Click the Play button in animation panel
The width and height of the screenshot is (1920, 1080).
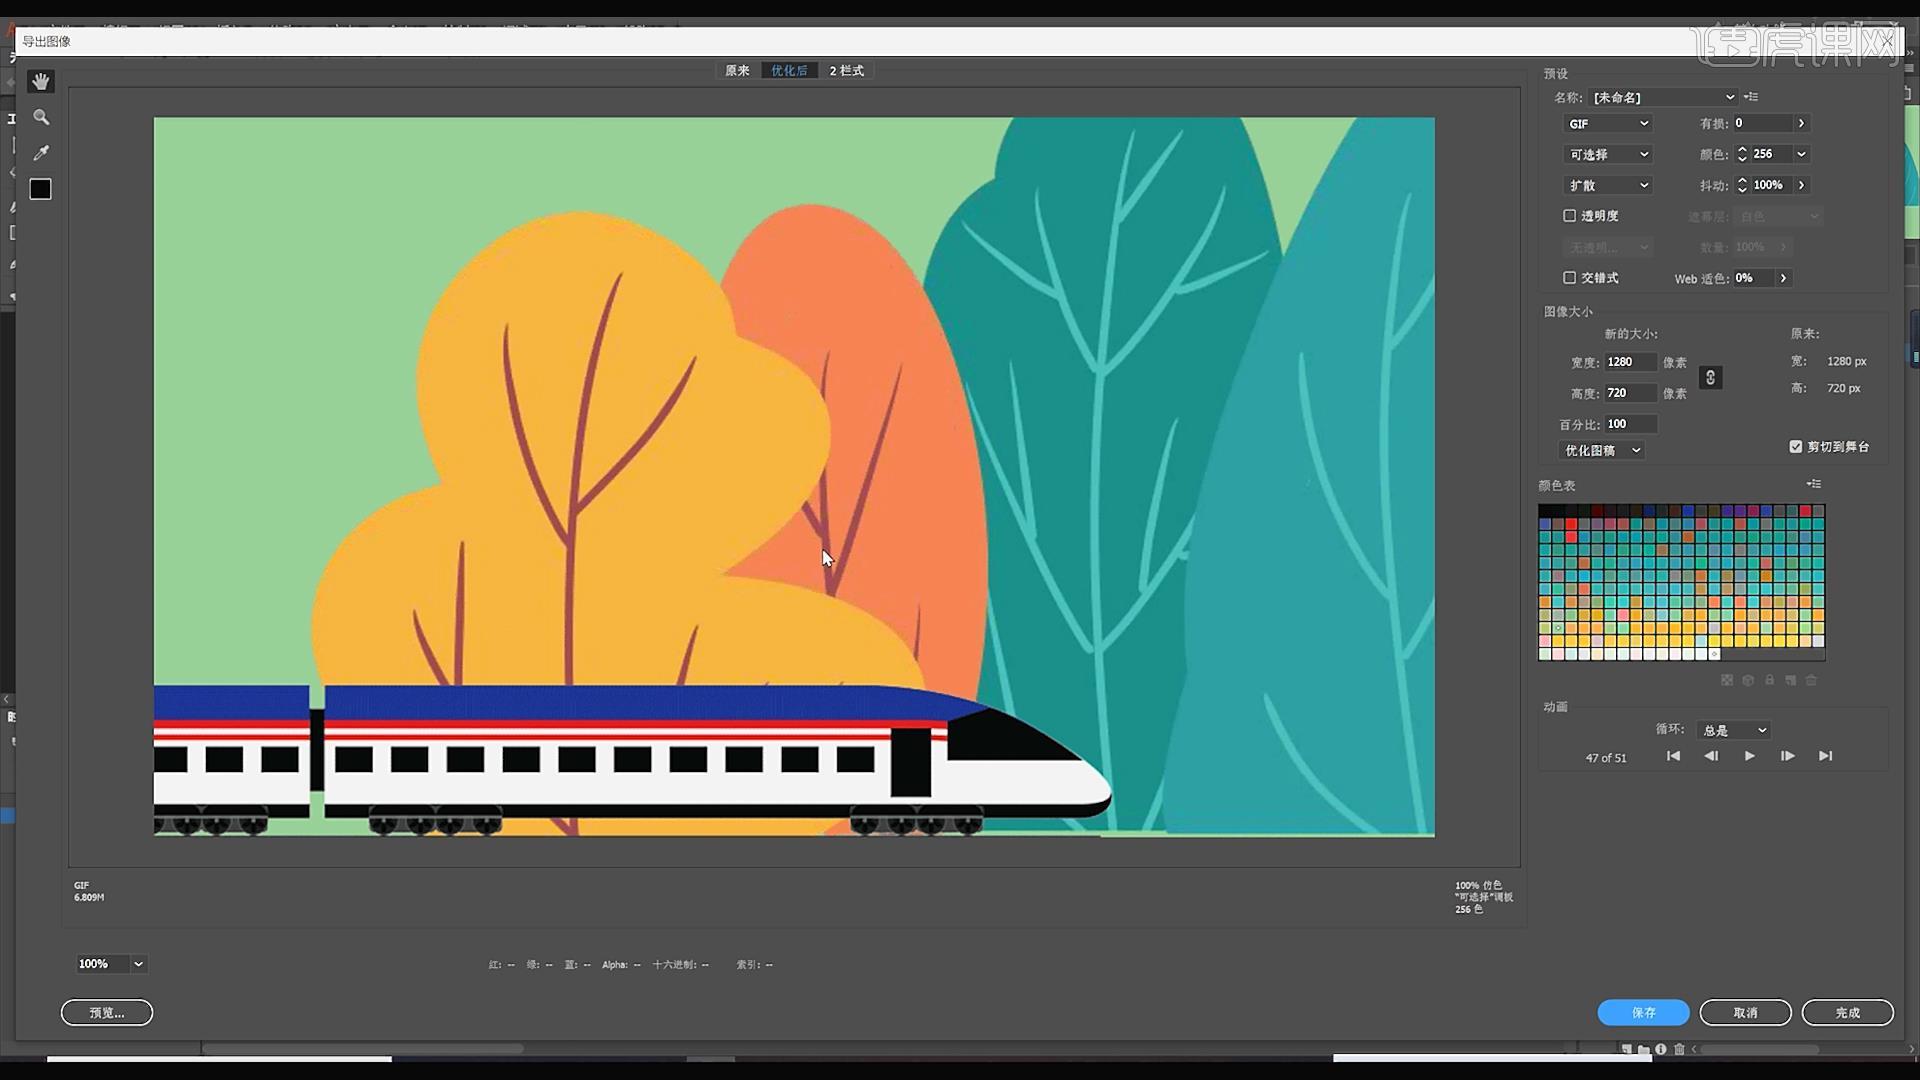coord(1749,756)
